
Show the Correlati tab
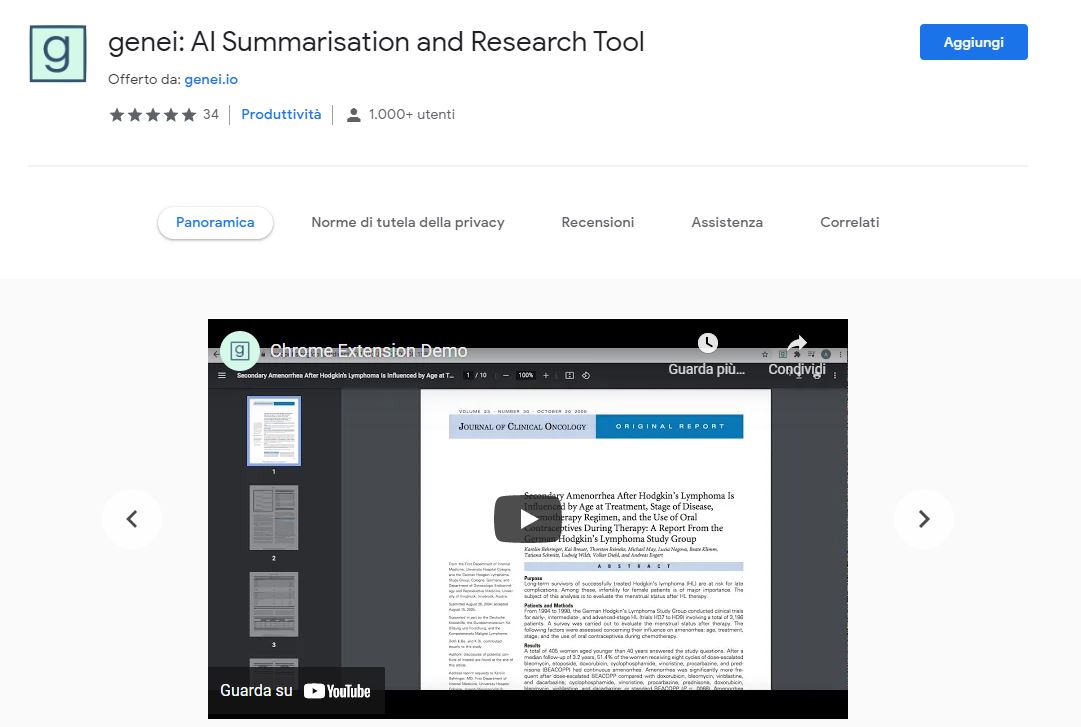tap(850, 223)
